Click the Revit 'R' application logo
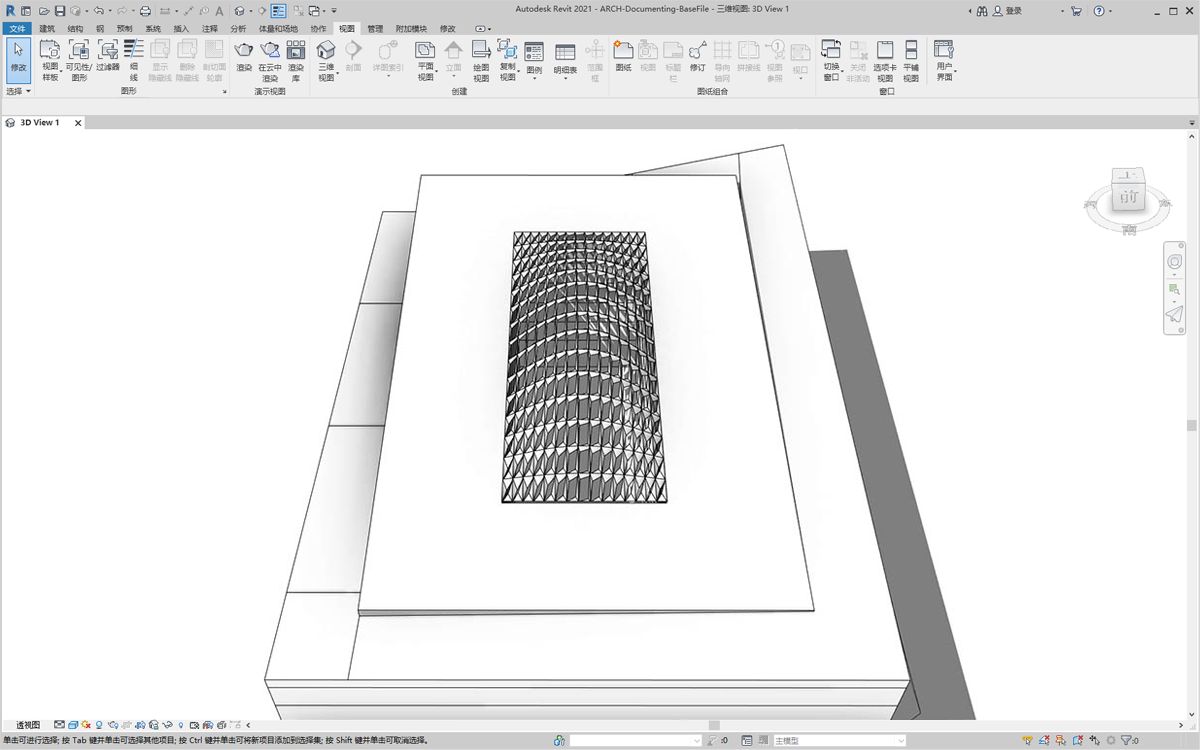The height and width of the screenshot is (750, 1200). coord(10,10)
